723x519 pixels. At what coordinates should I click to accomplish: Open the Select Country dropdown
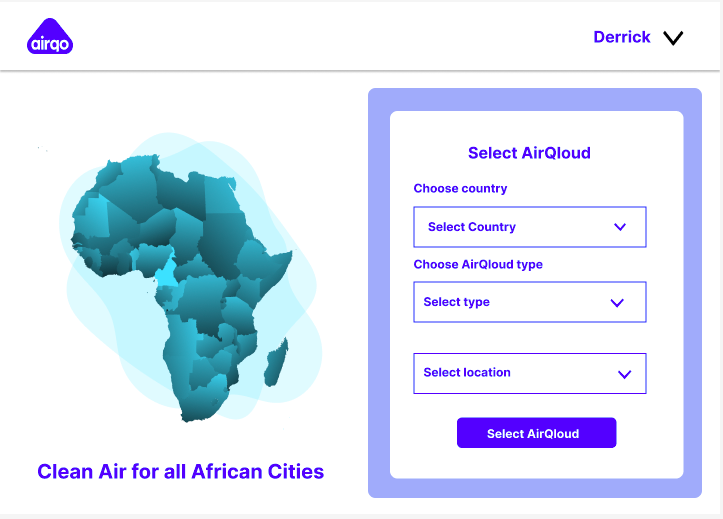click(x=530, y=227)
